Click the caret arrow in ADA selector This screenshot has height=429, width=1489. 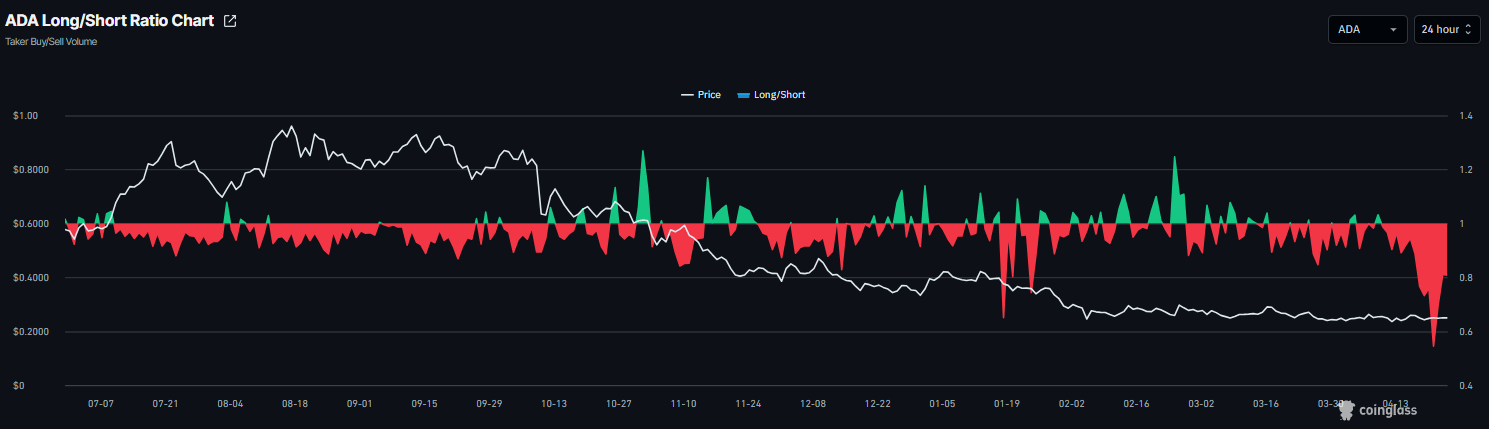1393,30
